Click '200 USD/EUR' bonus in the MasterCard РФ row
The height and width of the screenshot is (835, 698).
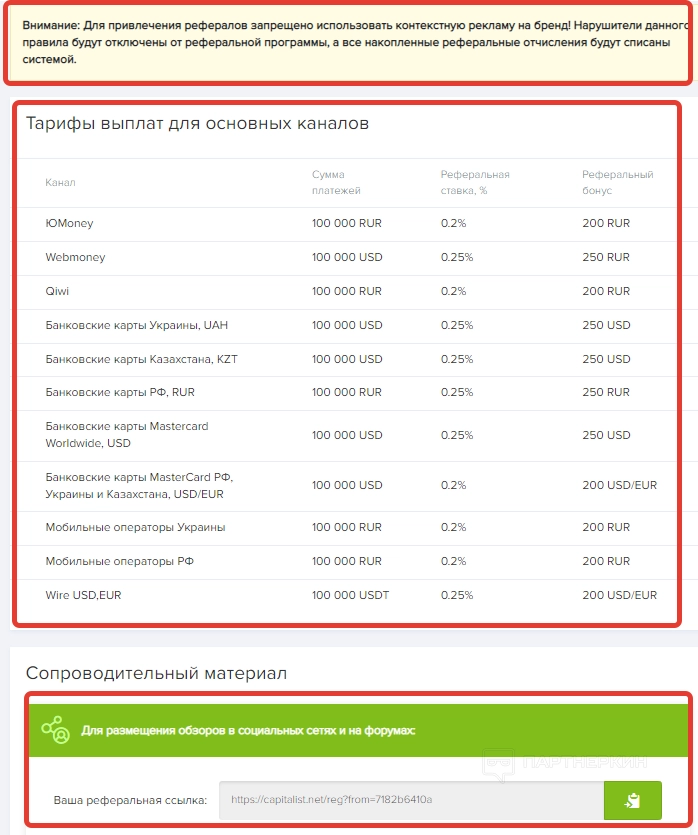620,486
